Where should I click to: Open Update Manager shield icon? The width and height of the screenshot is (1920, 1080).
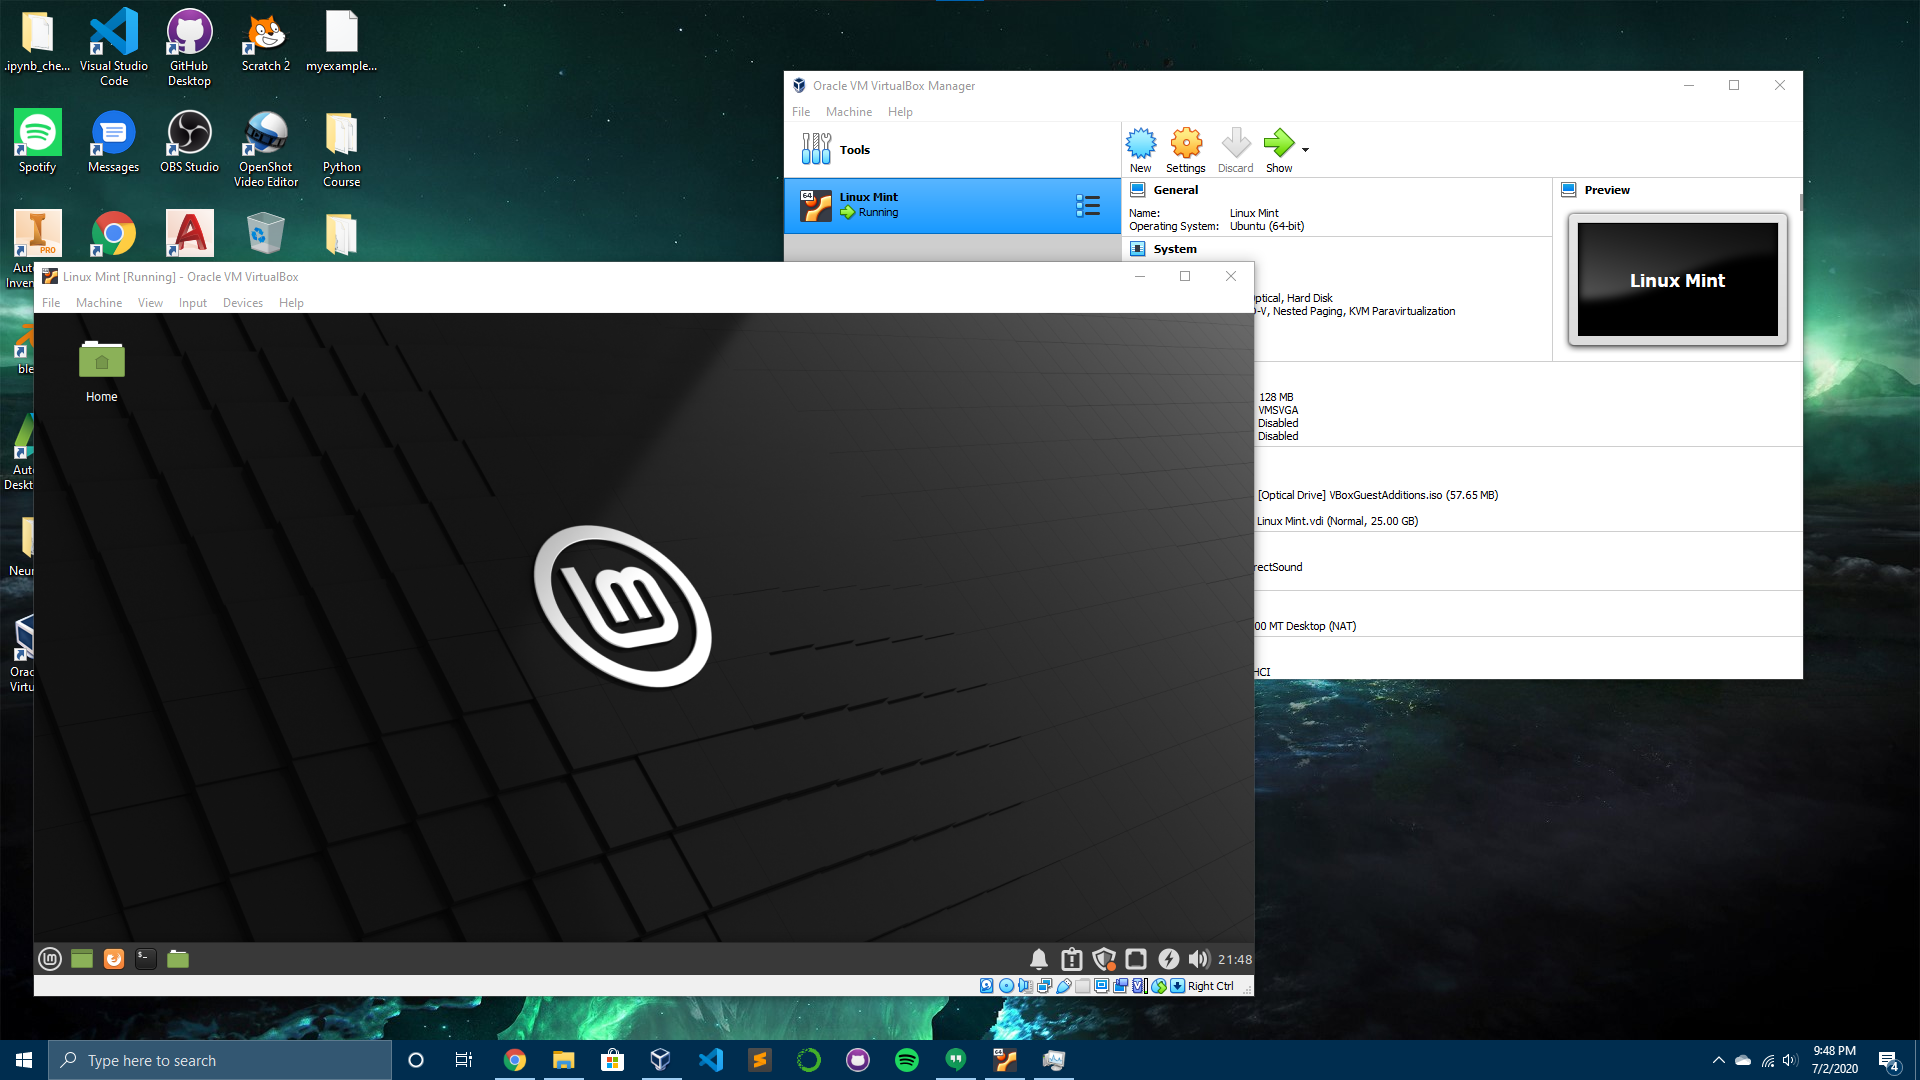(x=1104, y=959)
